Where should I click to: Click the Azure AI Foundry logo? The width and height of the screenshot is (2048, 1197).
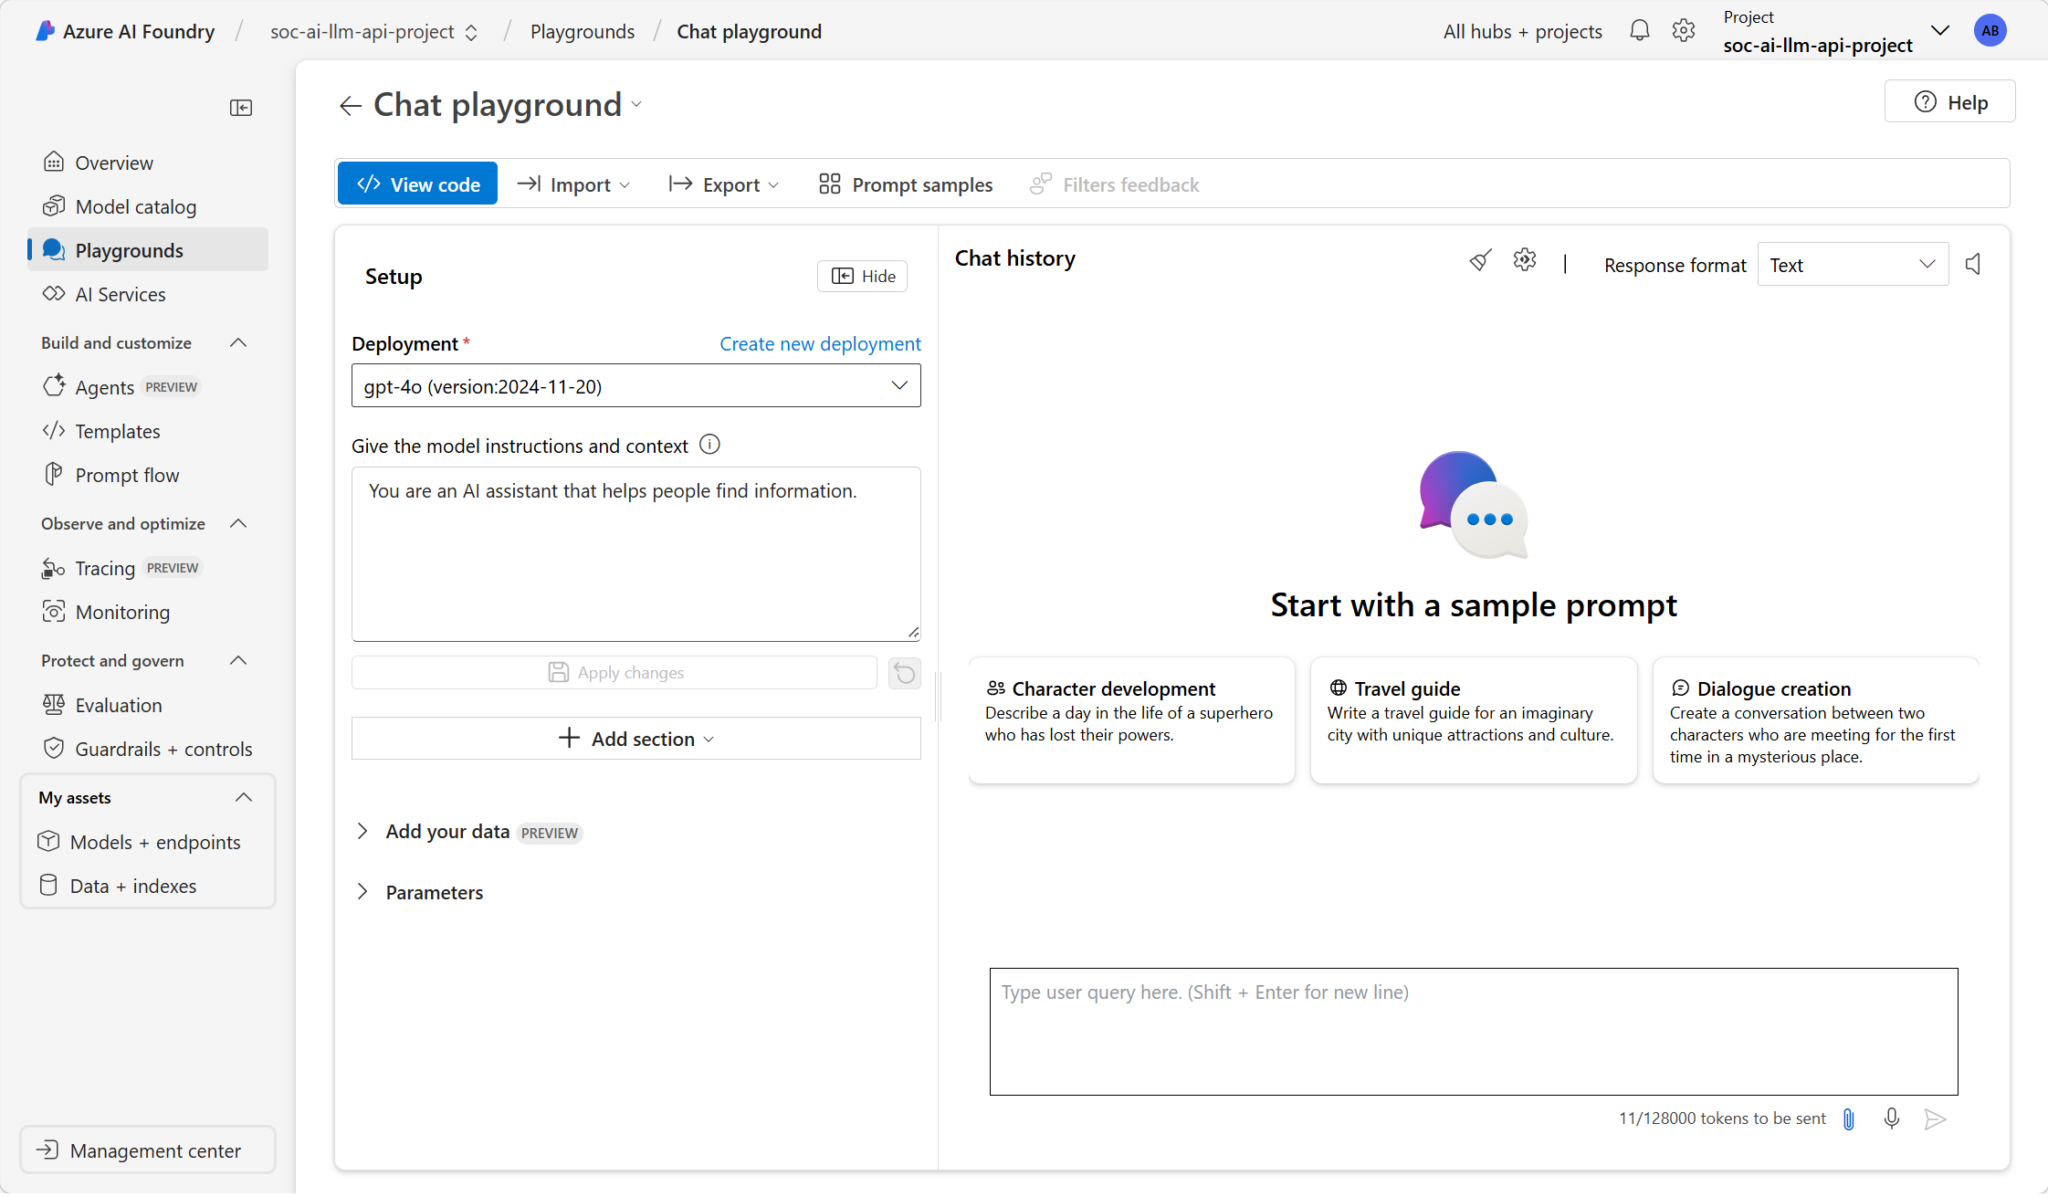[x=46, y=31]
